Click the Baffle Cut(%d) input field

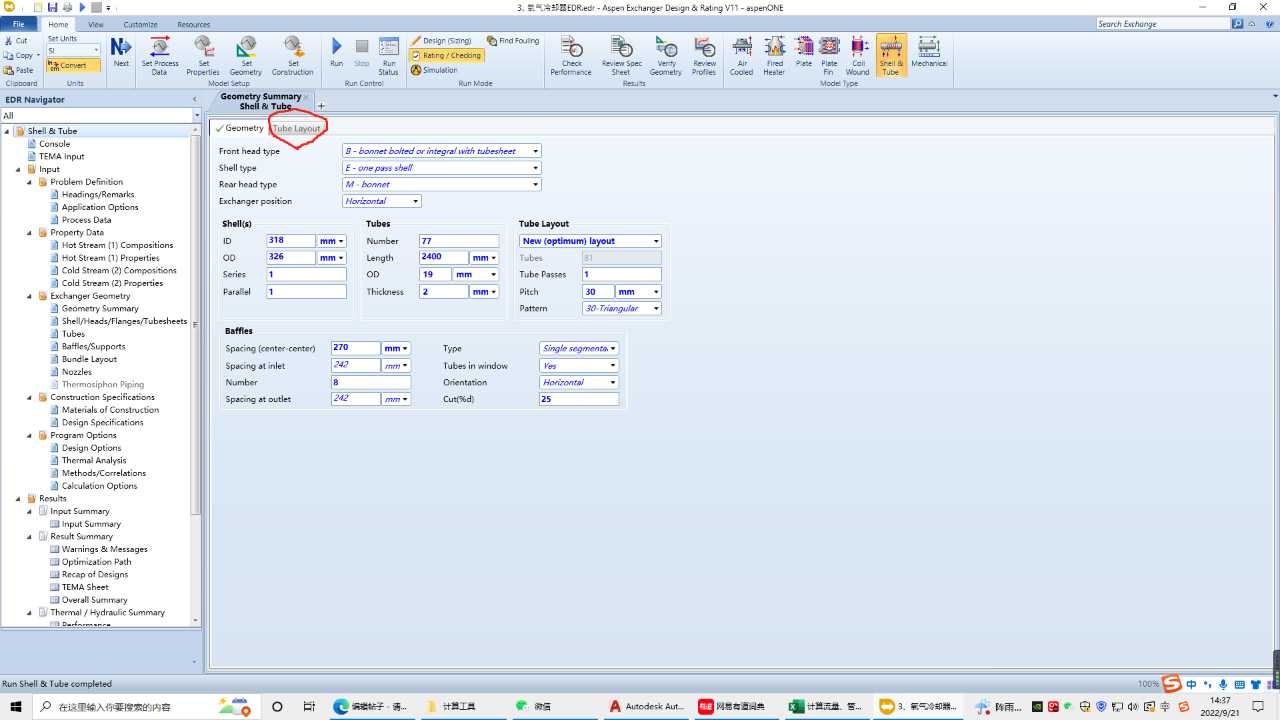point(579,399)
